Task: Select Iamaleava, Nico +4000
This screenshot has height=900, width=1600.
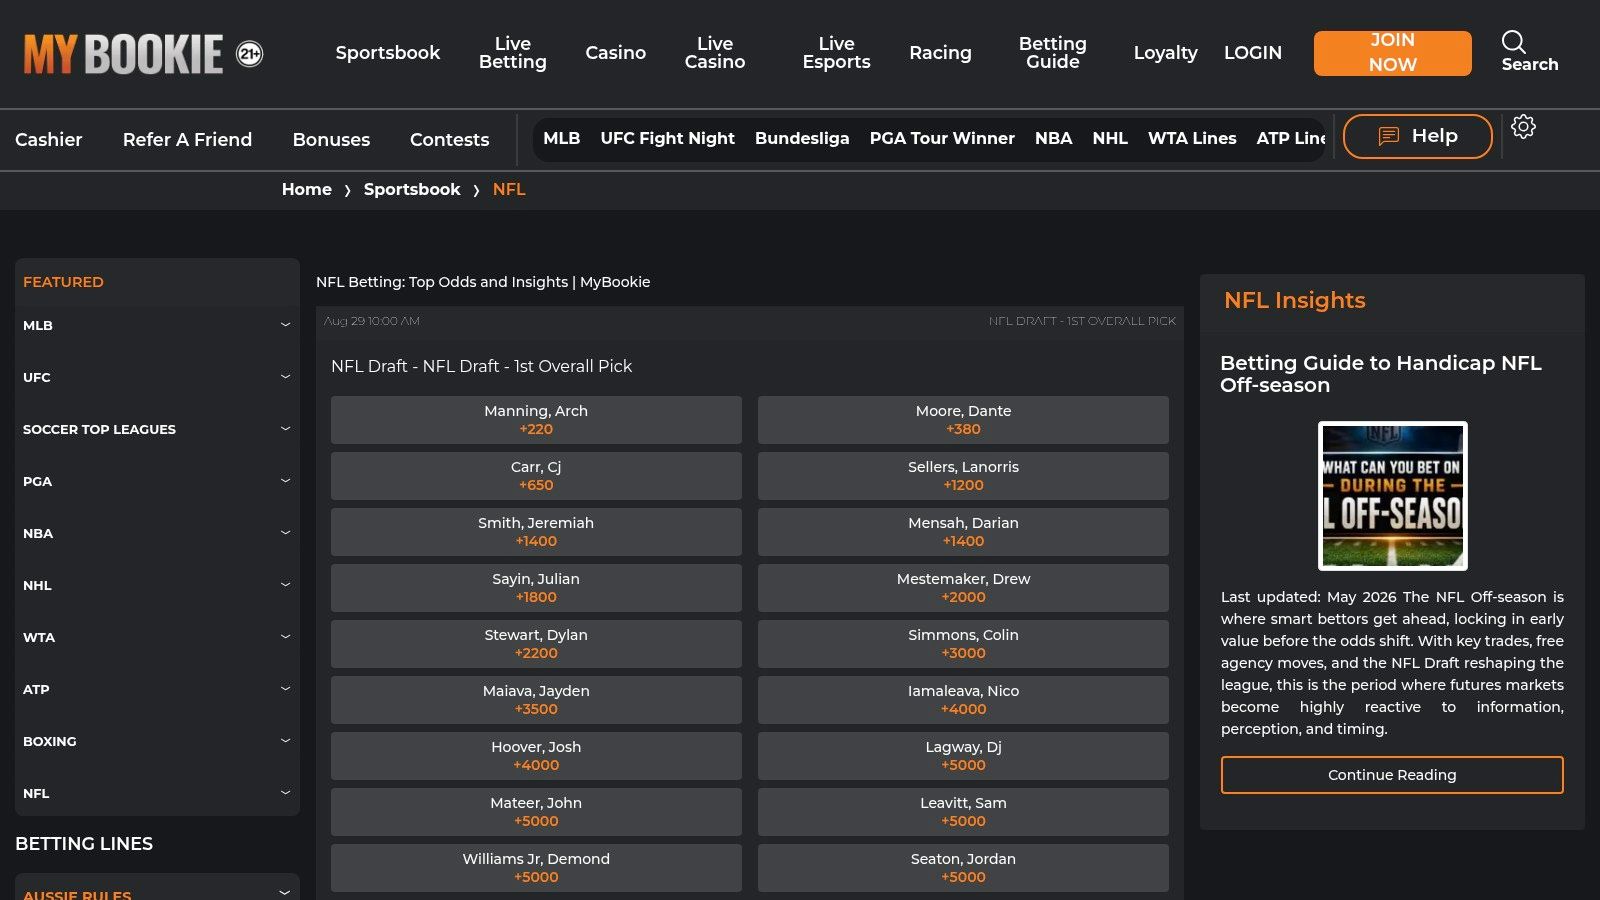Action: pyautogui.click(x=963, y=700)
